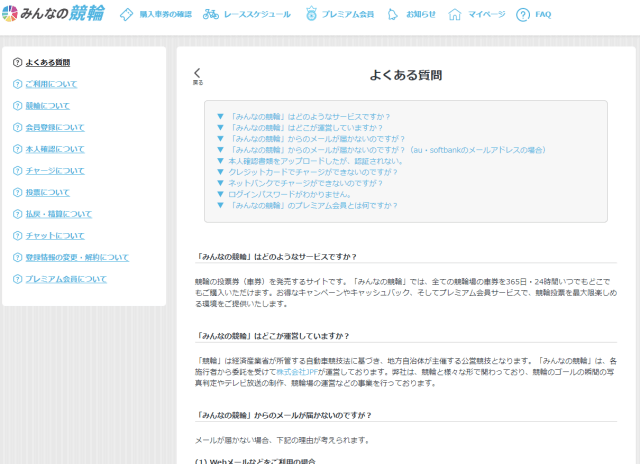Click the back arrow labeled 戻る
Screen dimensions: 640x464
point(198,76)
